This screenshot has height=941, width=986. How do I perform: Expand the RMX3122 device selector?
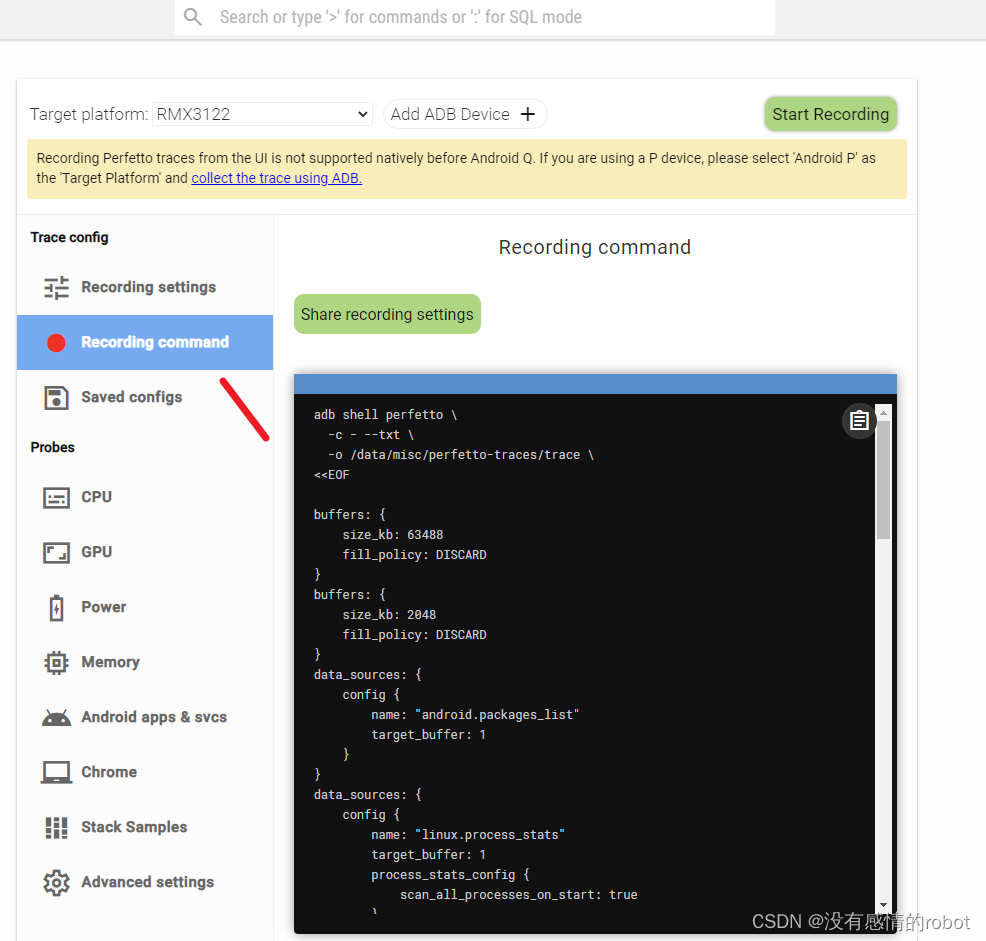tap(262, 114)
